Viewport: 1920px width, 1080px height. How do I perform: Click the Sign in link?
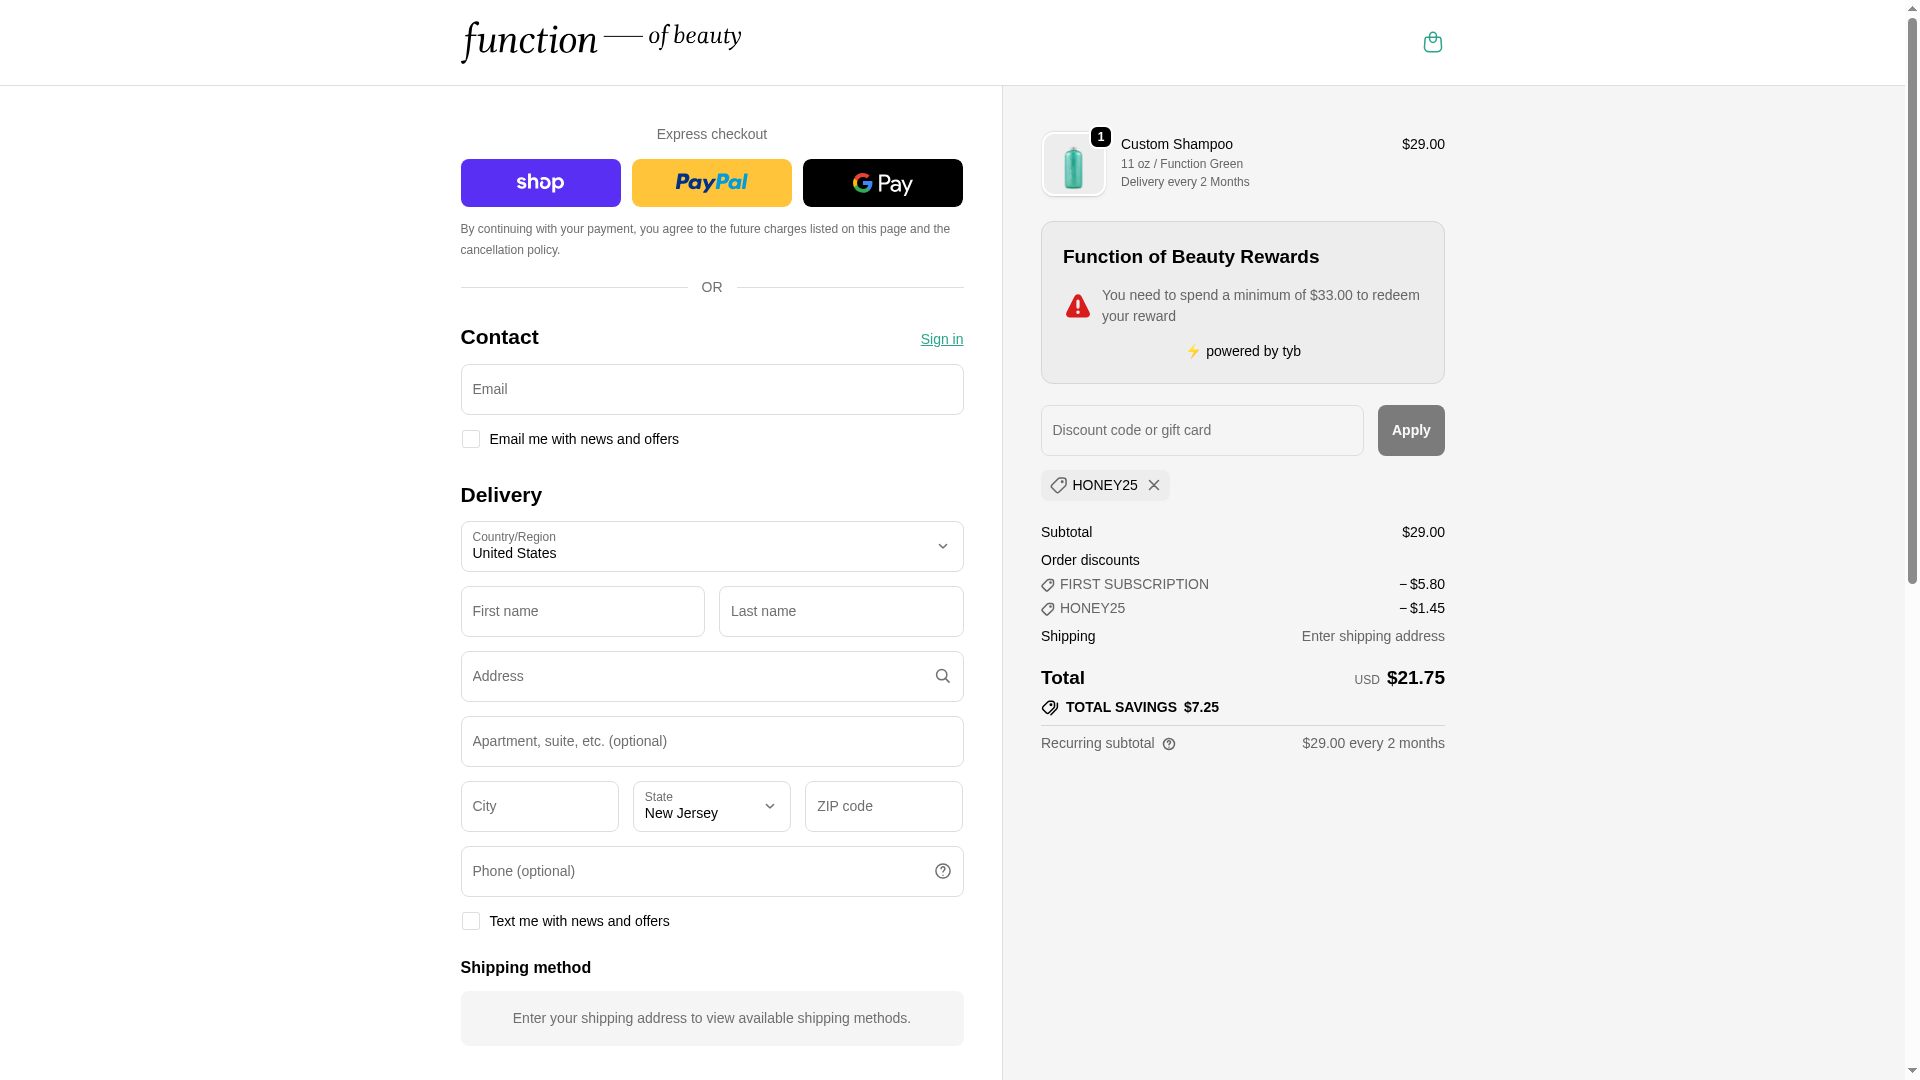(941, 339)
